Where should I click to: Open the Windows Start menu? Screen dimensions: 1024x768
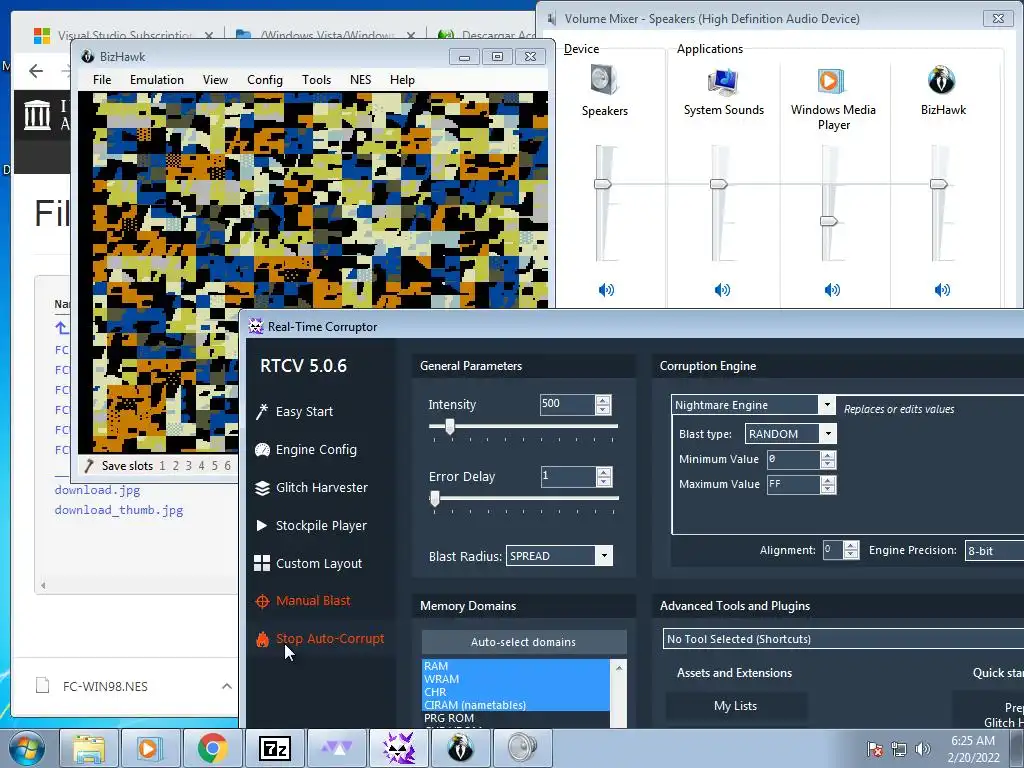[x=27, y=748]
